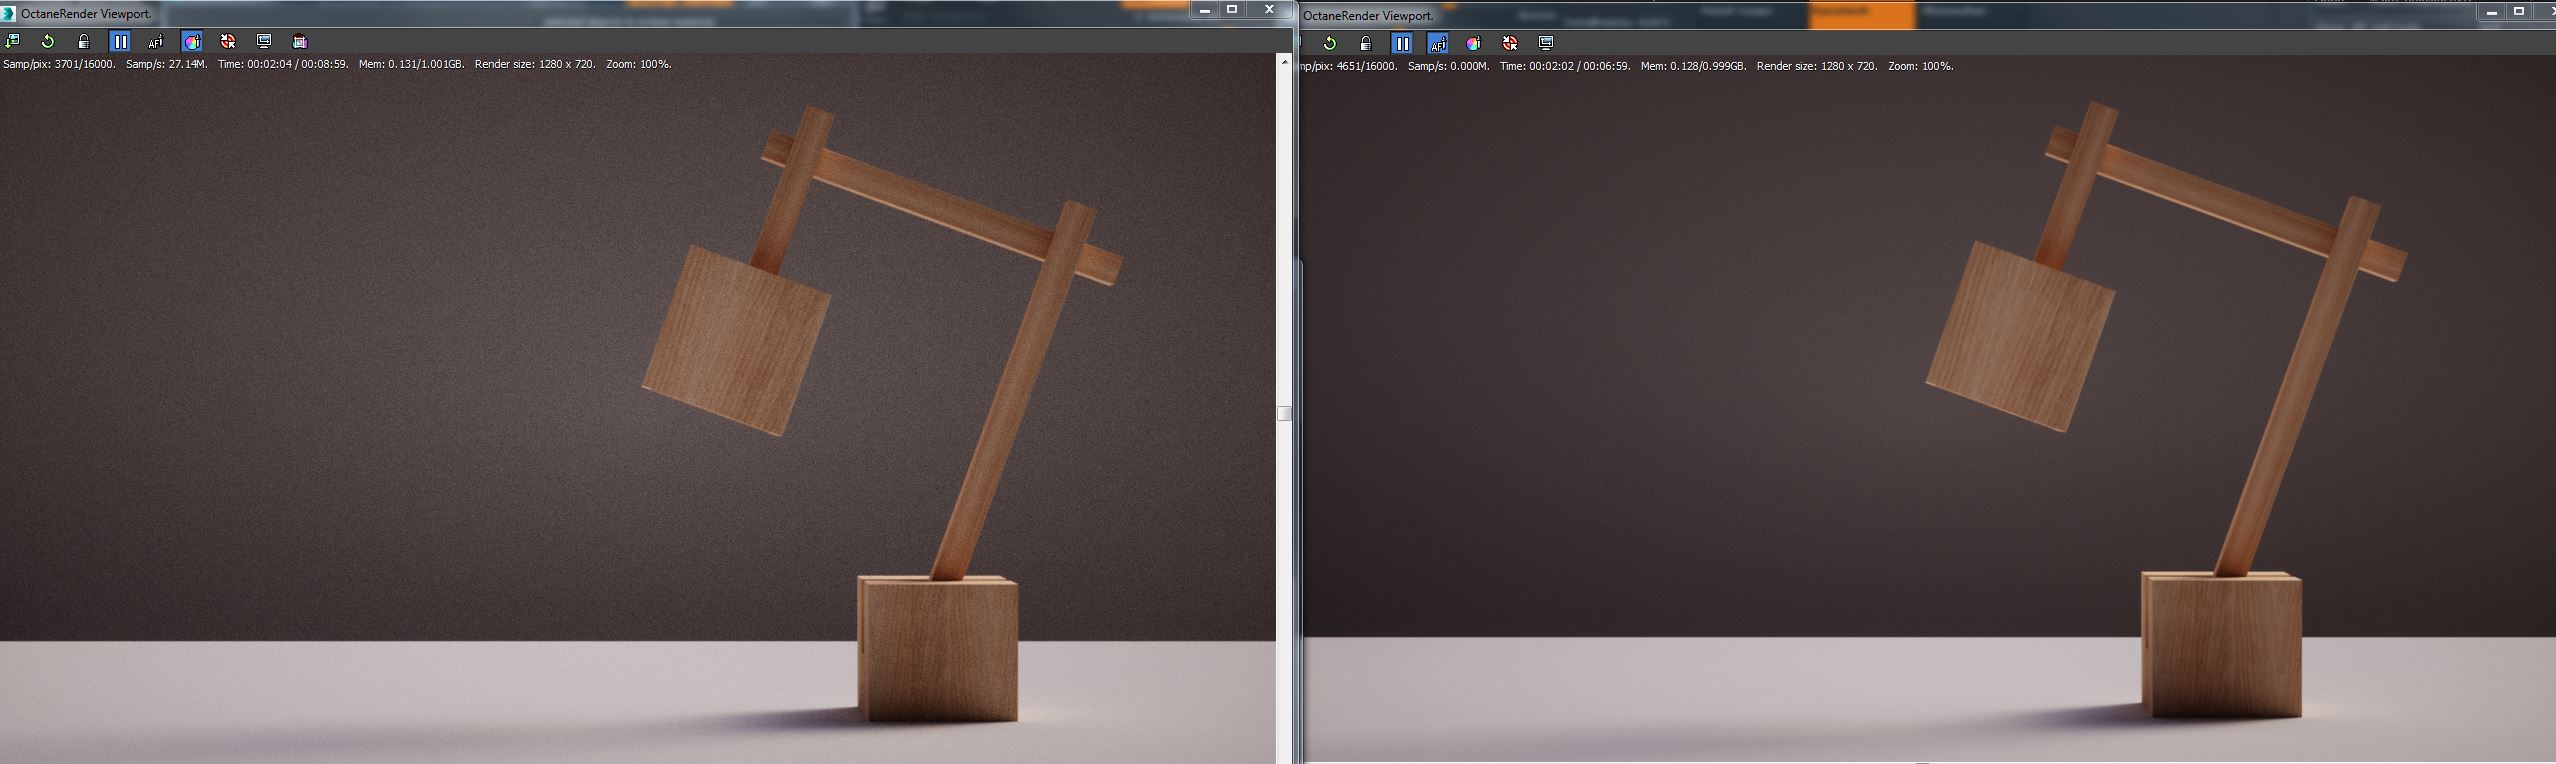This screenshot has height=764, width=2556.
Task: Save the render in the 3701-sample viewport
Action: pos(12,41)
